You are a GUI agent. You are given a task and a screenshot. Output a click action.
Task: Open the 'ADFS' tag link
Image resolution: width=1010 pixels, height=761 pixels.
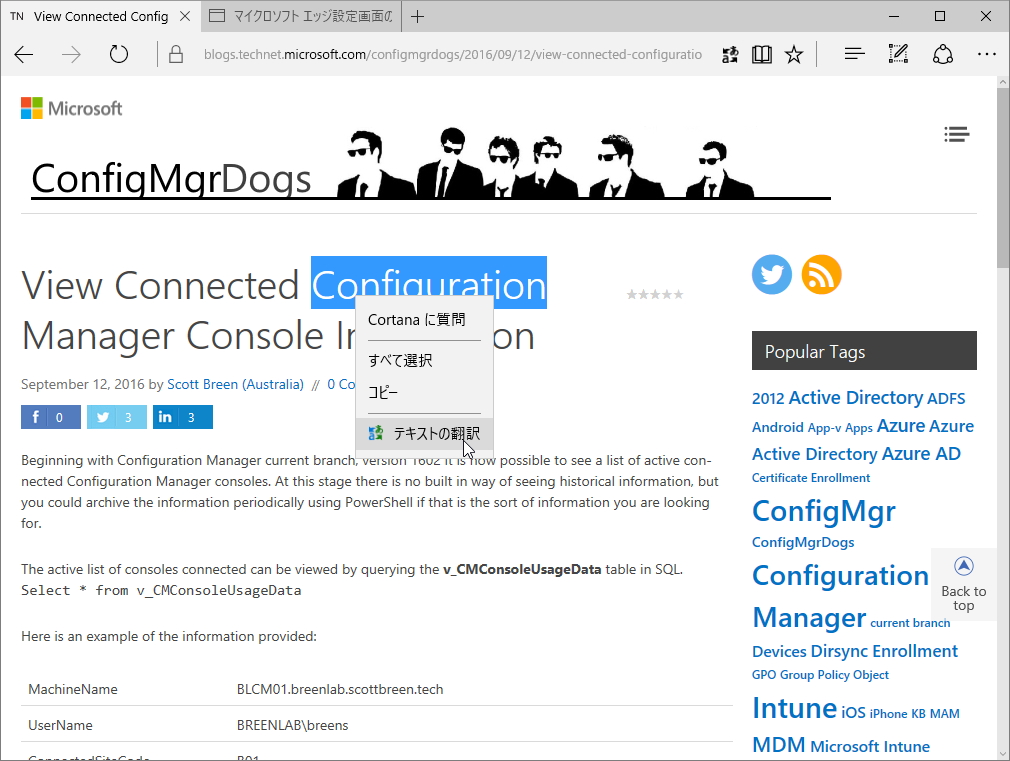pyautogui.click(x=946, y=398)
